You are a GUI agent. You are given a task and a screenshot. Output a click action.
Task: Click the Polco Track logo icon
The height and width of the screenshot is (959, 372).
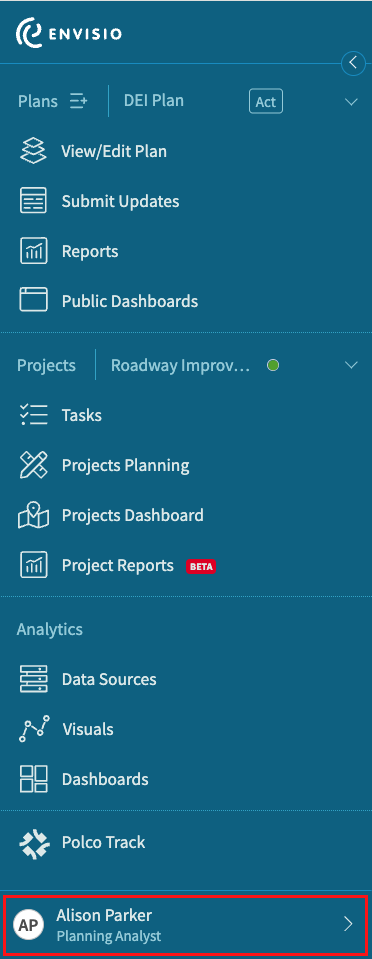[x=34, y=842]
